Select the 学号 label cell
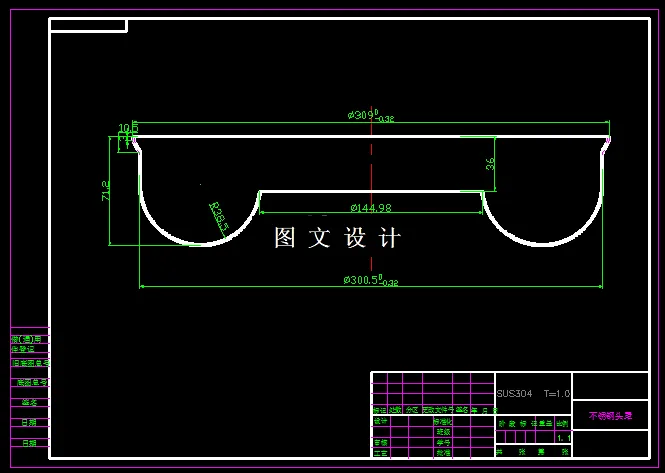The image size is (665, 473). (x=443, y=442)
